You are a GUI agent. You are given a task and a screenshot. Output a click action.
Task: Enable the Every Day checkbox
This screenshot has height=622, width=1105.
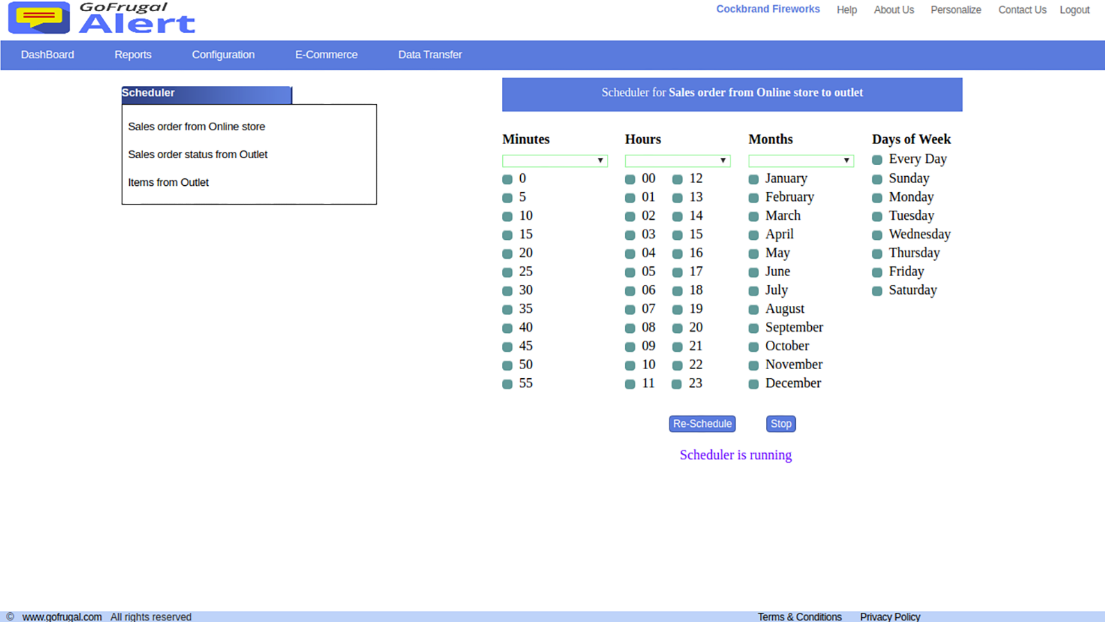click(x=877, y=160)
